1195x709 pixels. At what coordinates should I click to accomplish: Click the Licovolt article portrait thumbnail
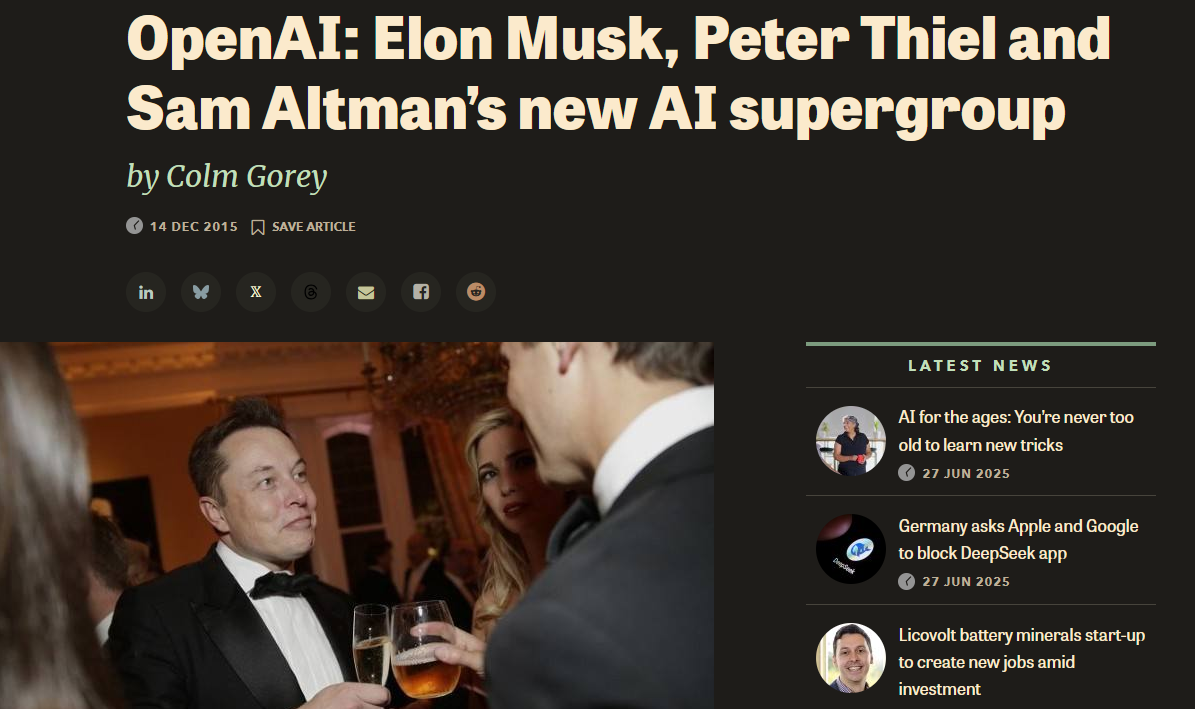pyautogui.click(x=851, y=658)
